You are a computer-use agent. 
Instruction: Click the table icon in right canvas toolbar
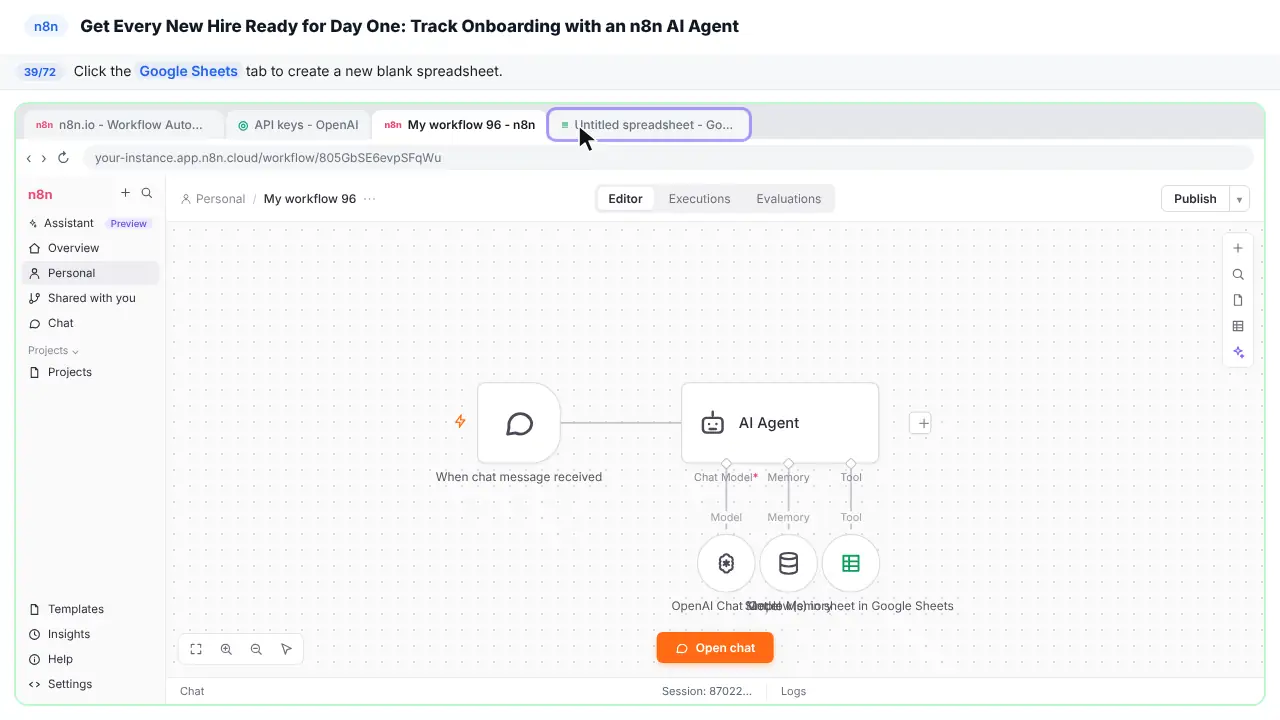1238,326
